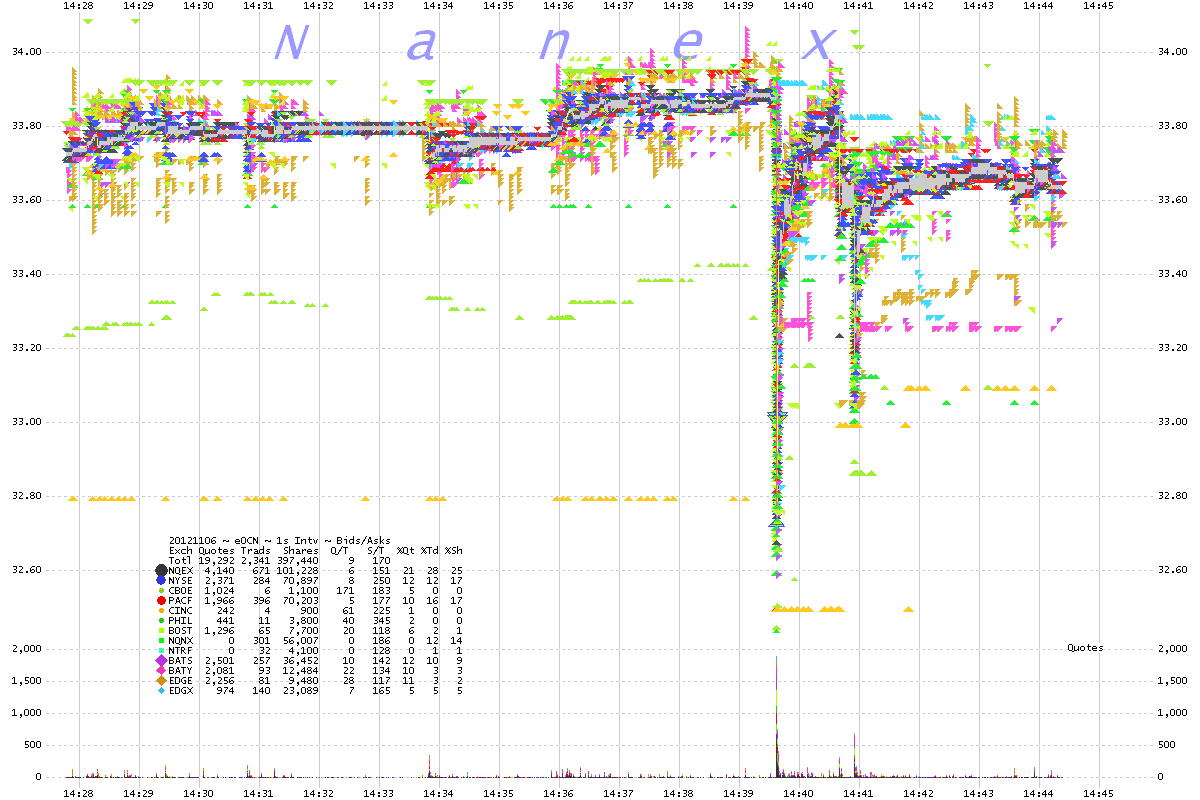Click NQEX shares value '101,228'
This screenshot has width=1200, height=800.
[x=298, y=570]
